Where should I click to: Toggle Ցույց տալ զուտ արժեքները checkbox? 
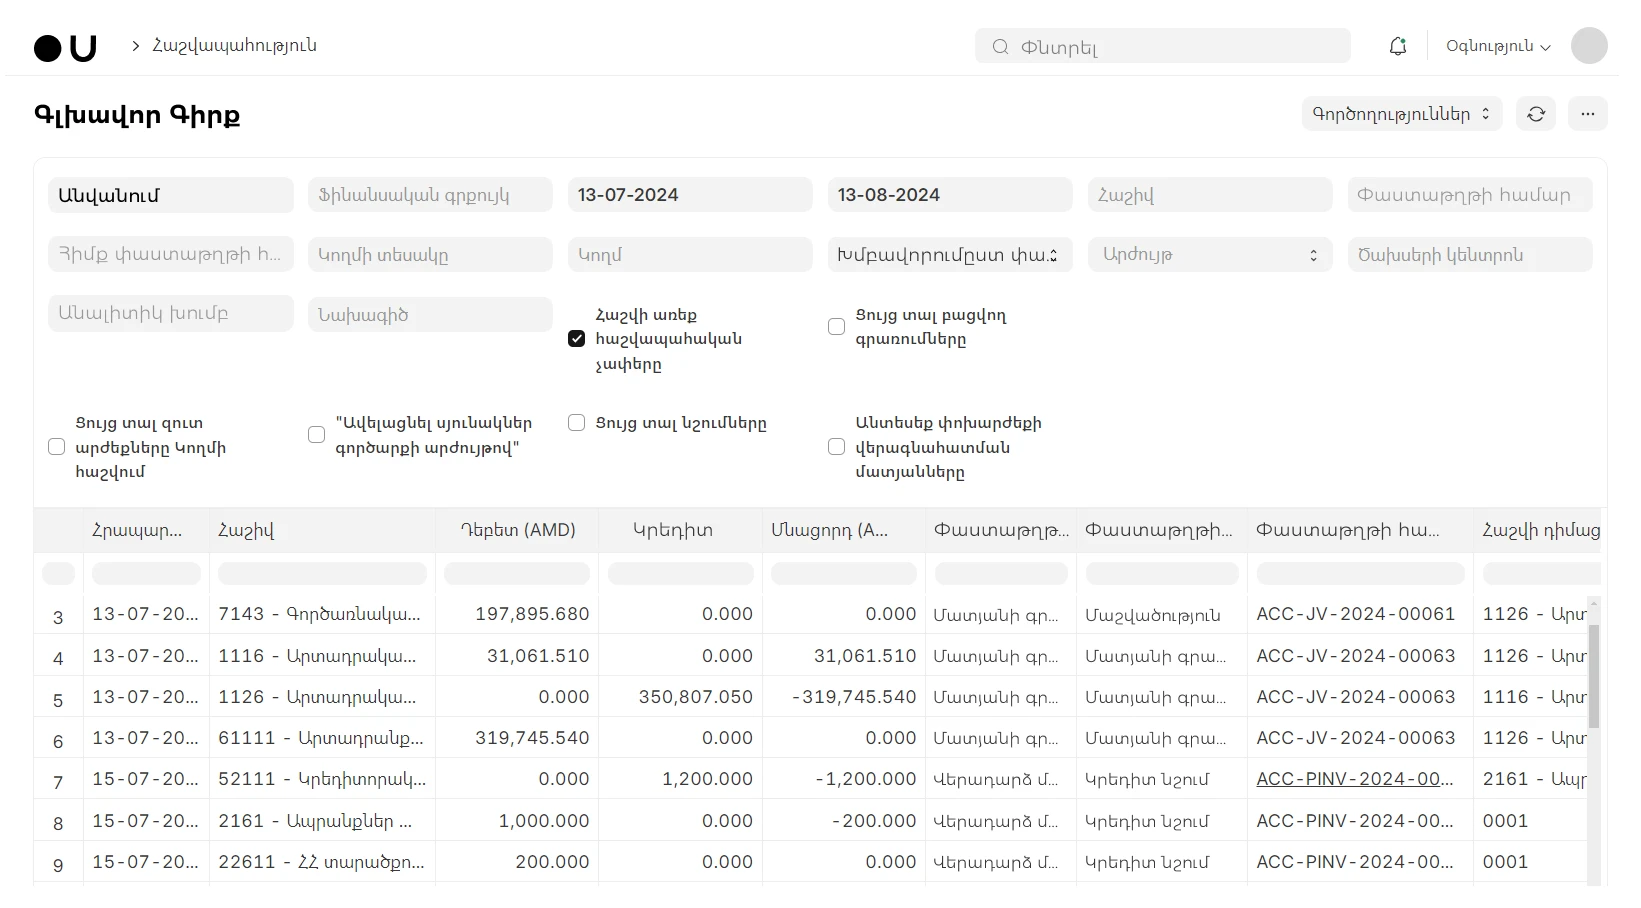click(x=57, y=447)
